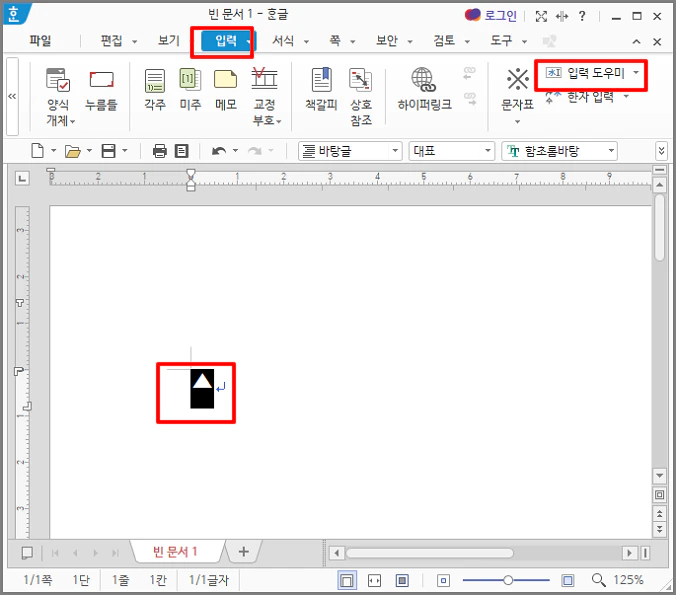Open print preview icon
Viewport: 676px width, 595px height.
click(x=182, y=151)
